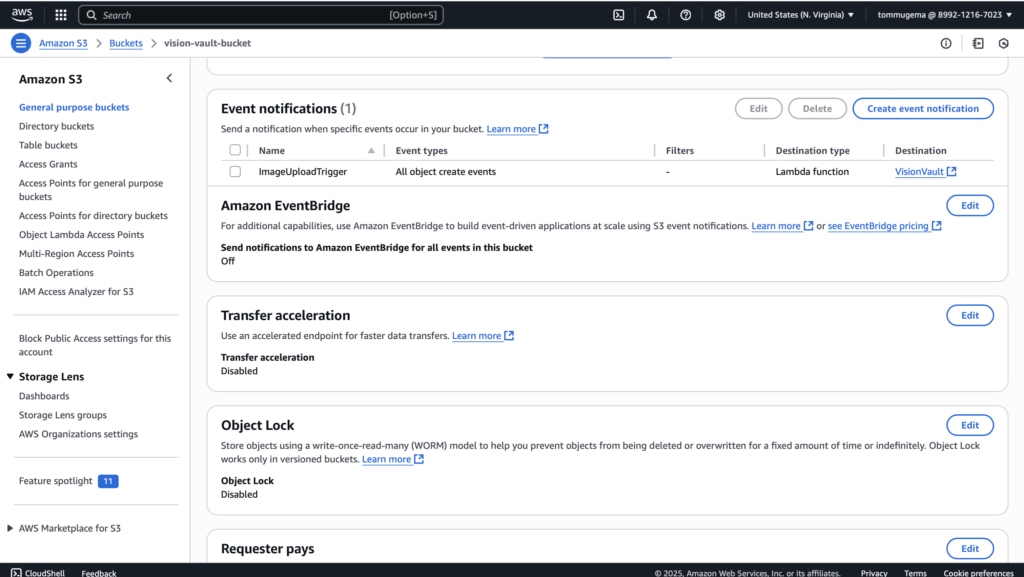Open the notifications bell
Viewport: 1024px width, 577px height.
pyautogui.click(x=652, y=15)
